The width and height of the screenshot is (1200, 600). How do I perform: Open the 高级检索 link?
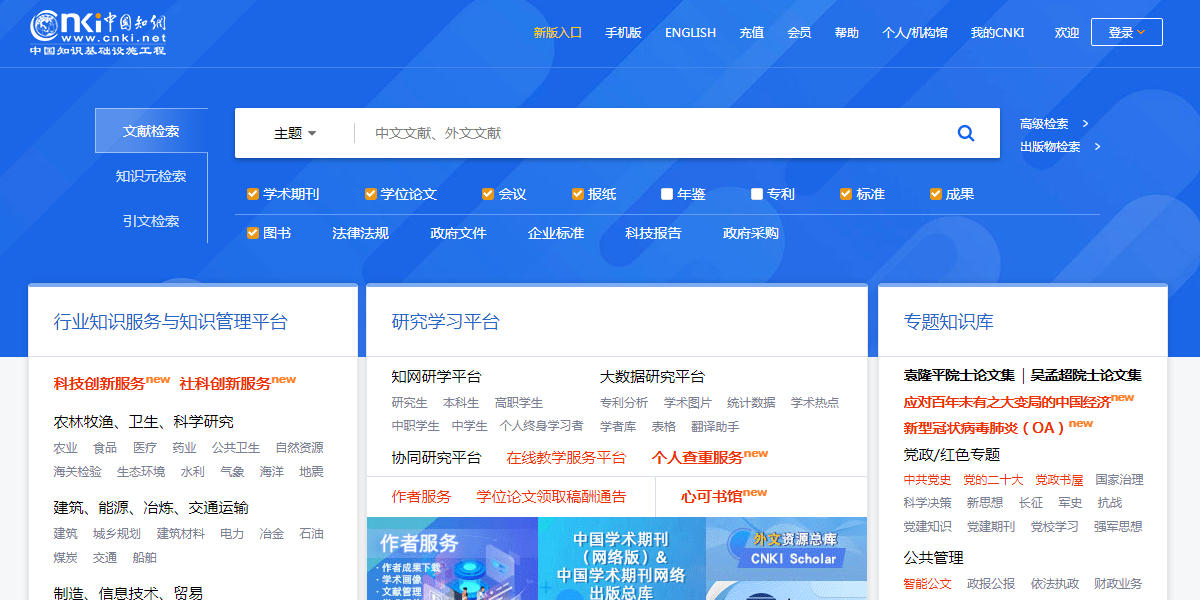pyautogui.click(x=1044, y=124)
